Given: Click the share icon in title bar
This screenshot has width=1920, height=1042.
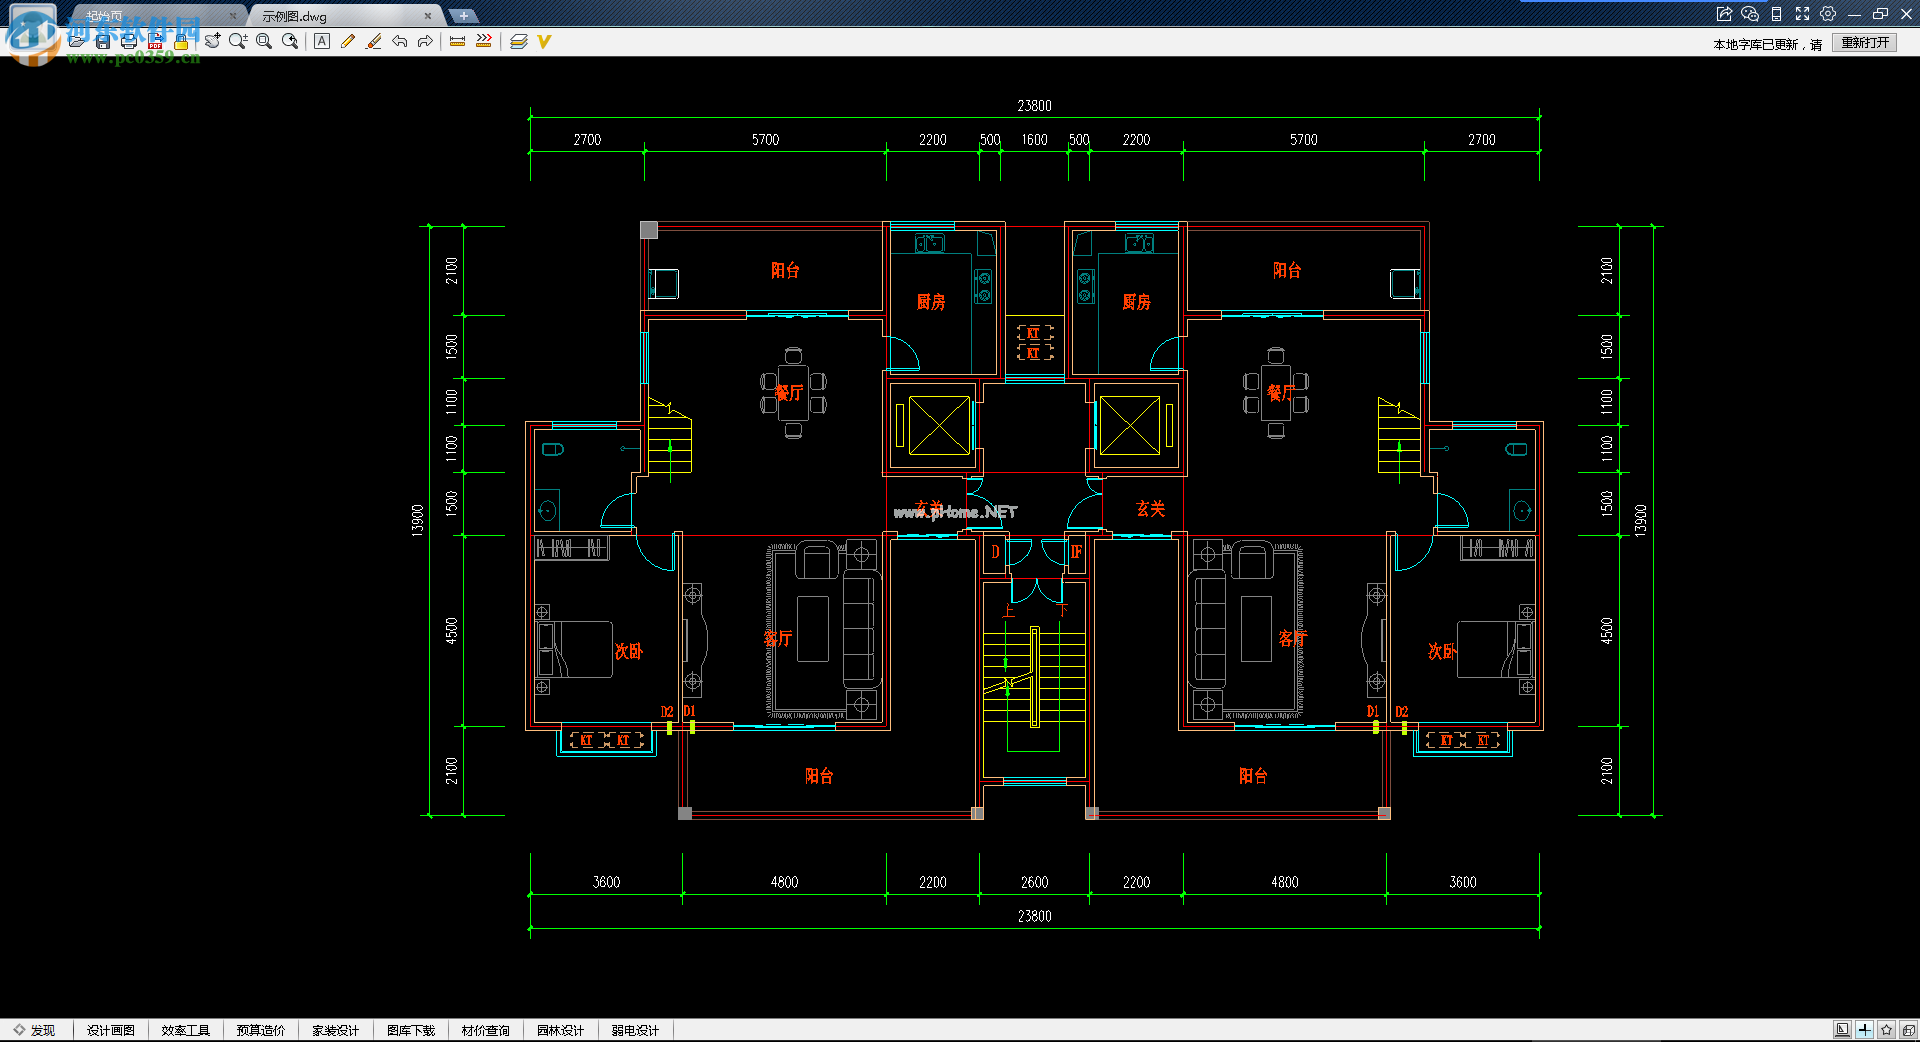Looking at the screenshot, I should 1724,14.
